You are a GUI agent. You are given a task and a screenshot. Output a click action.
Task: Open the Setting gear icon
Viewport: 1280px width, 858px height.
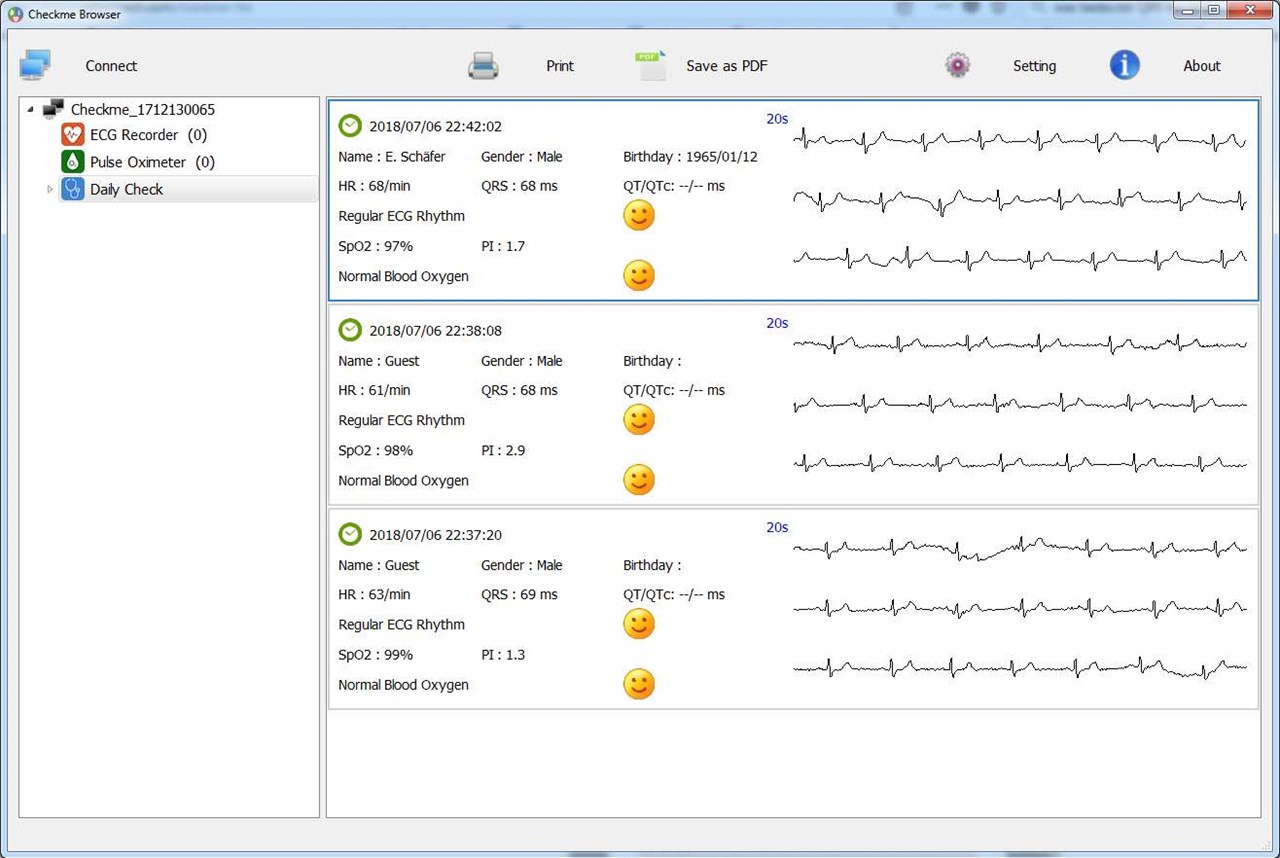[958, 65]
